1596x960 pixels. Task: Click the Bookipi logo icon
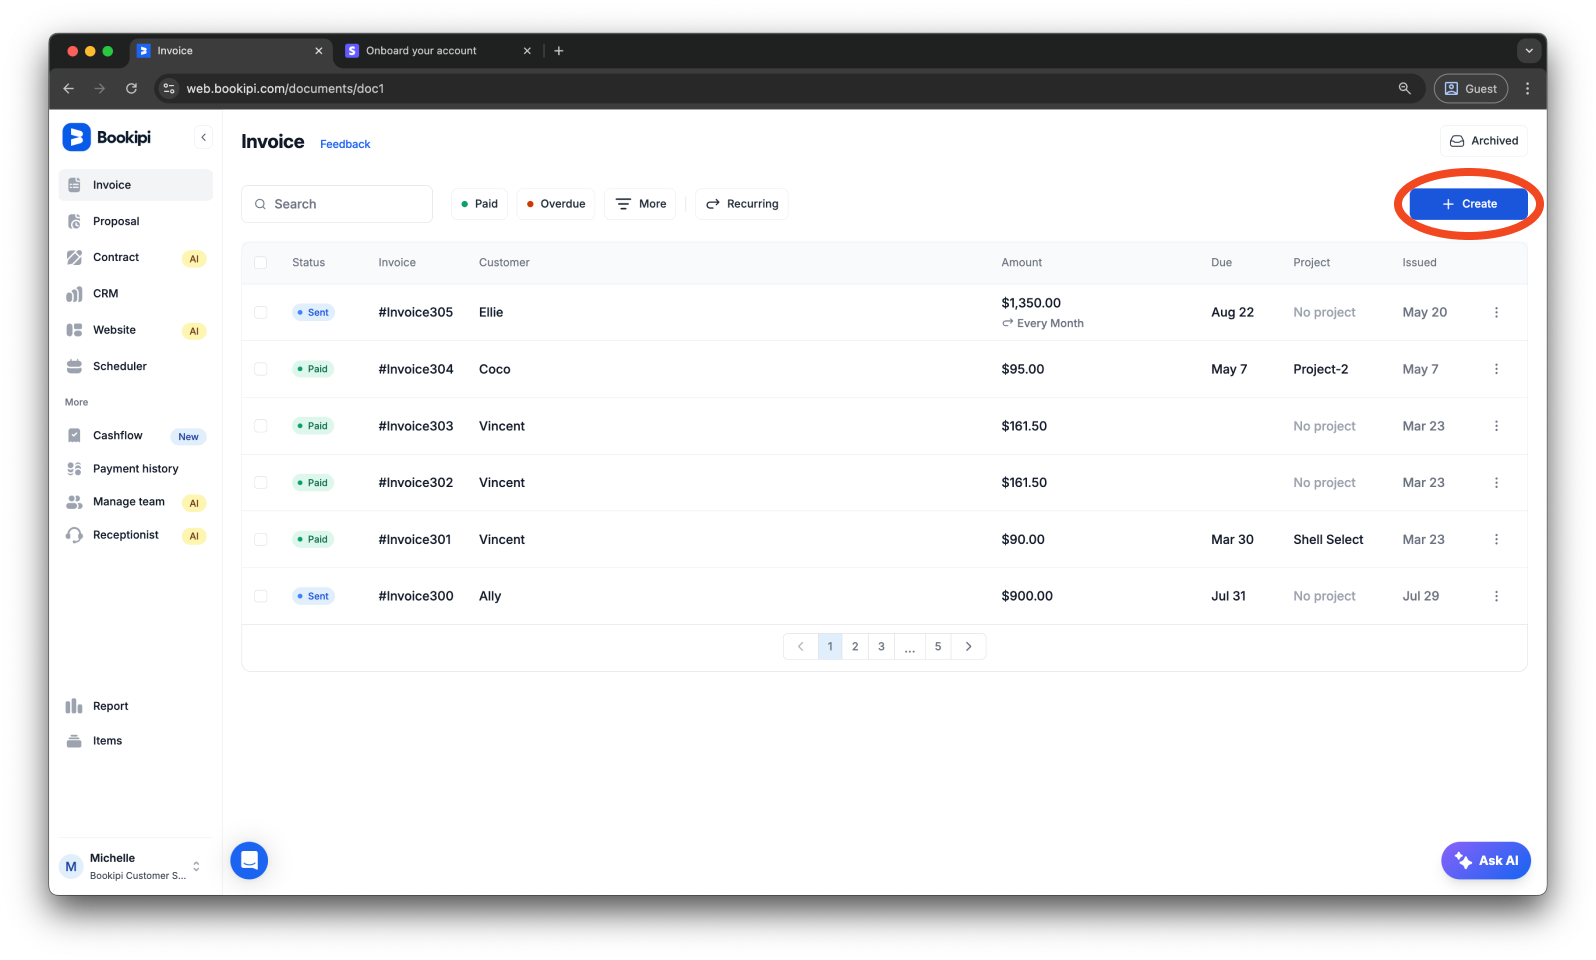76,137
